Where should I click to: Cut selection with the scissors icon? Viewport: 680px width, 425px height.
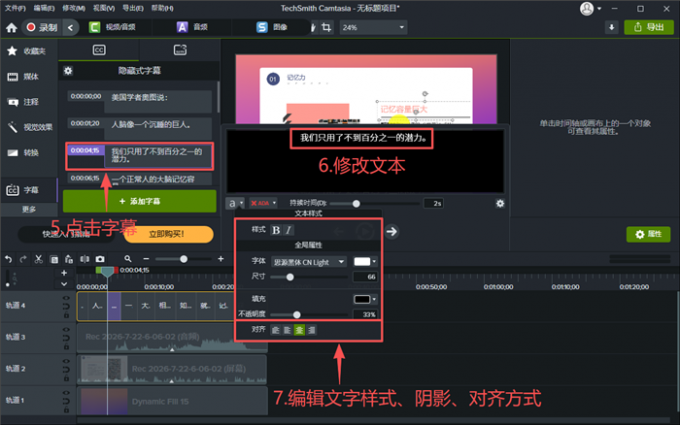[x=39, y=259]
